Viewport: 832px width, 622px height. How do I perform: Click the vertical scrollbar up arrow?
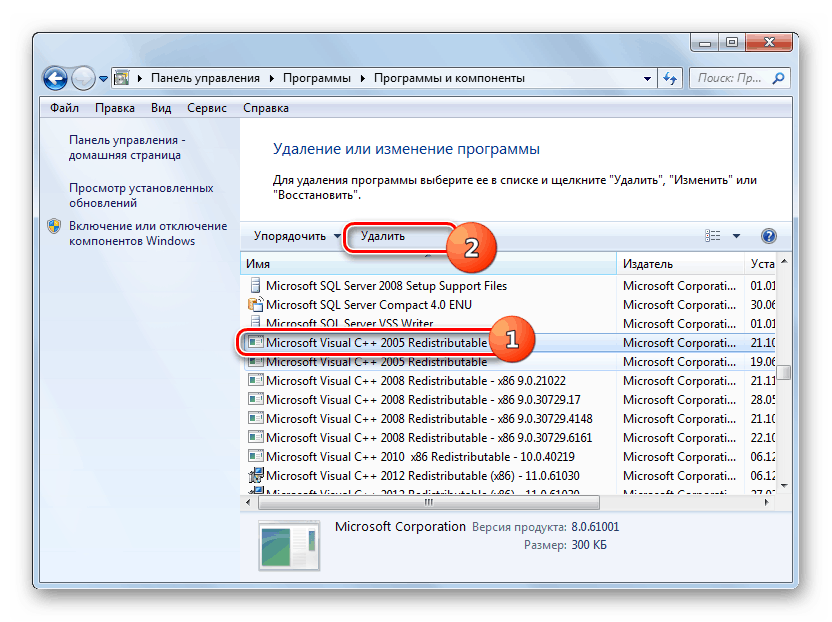coord(784,262)
